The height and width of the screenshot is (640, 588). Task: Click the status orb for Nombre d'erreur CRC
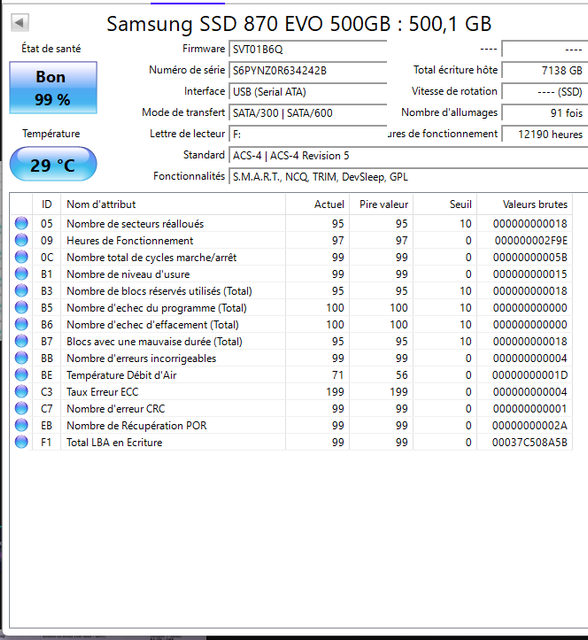(x=21, y=408)
